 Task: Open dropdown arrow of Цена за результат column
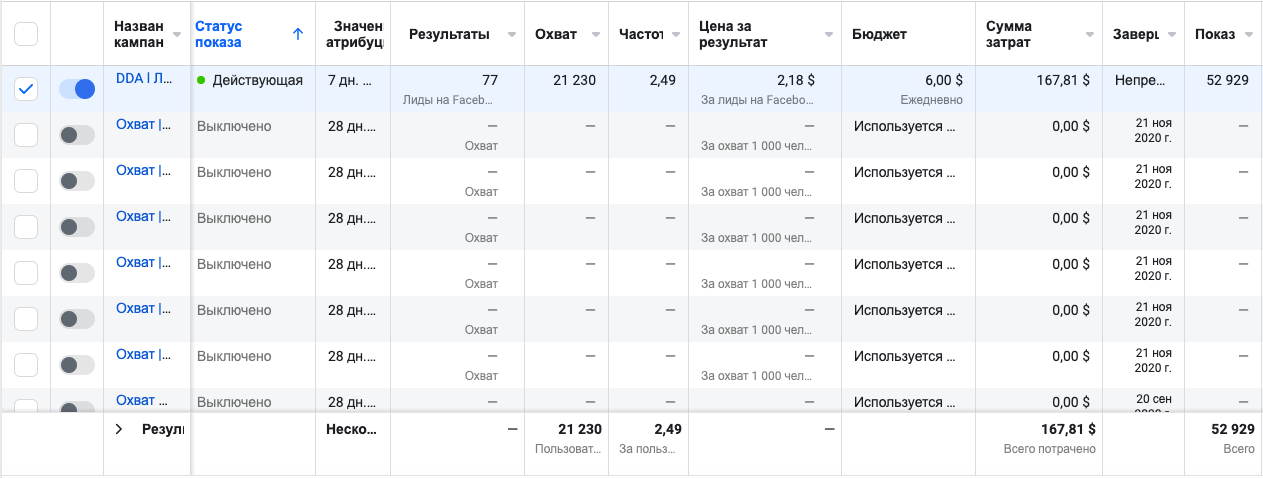coord(828,35)
